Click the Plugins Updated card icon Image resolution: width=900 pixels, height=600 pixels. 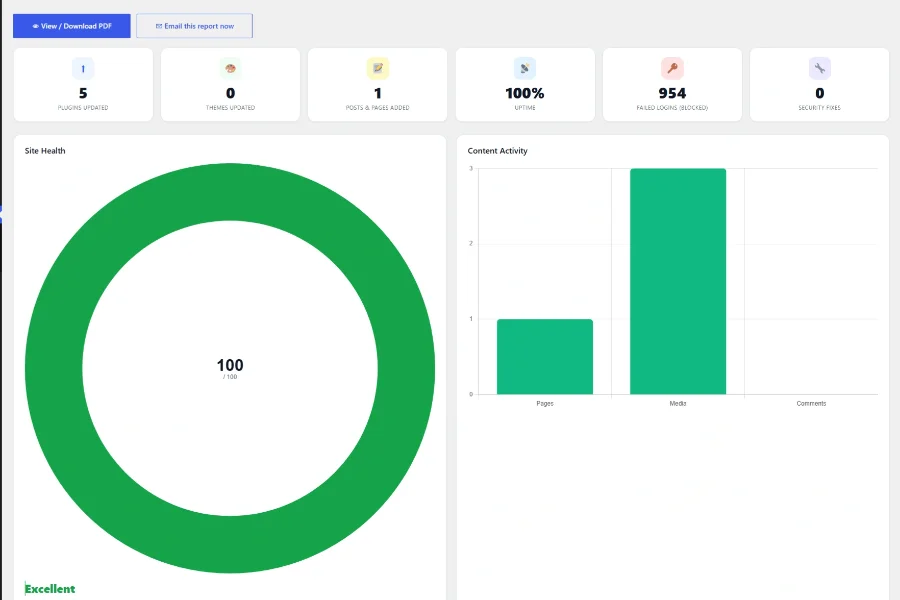(83, 69)
